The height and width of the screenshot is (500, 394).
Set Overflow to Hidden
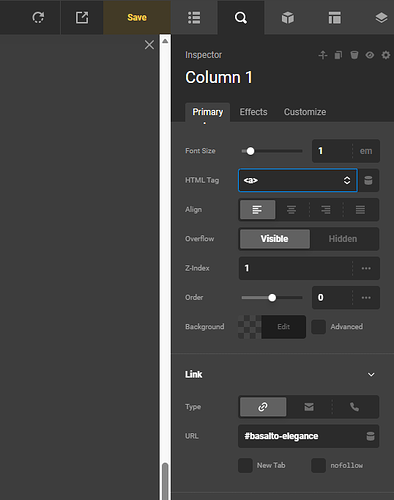pos(343,239)
